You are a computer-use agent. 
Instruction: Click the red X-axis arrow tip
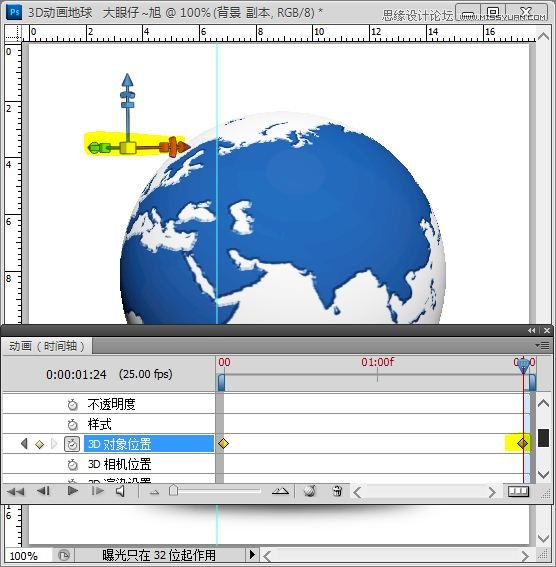[185, 147]
